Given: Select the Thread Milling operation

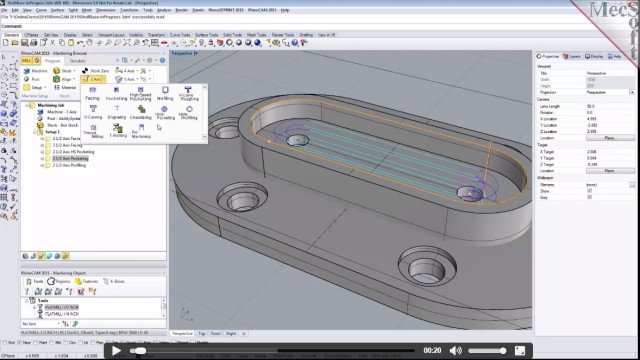Looking at the screenshot, I should 93,131.
